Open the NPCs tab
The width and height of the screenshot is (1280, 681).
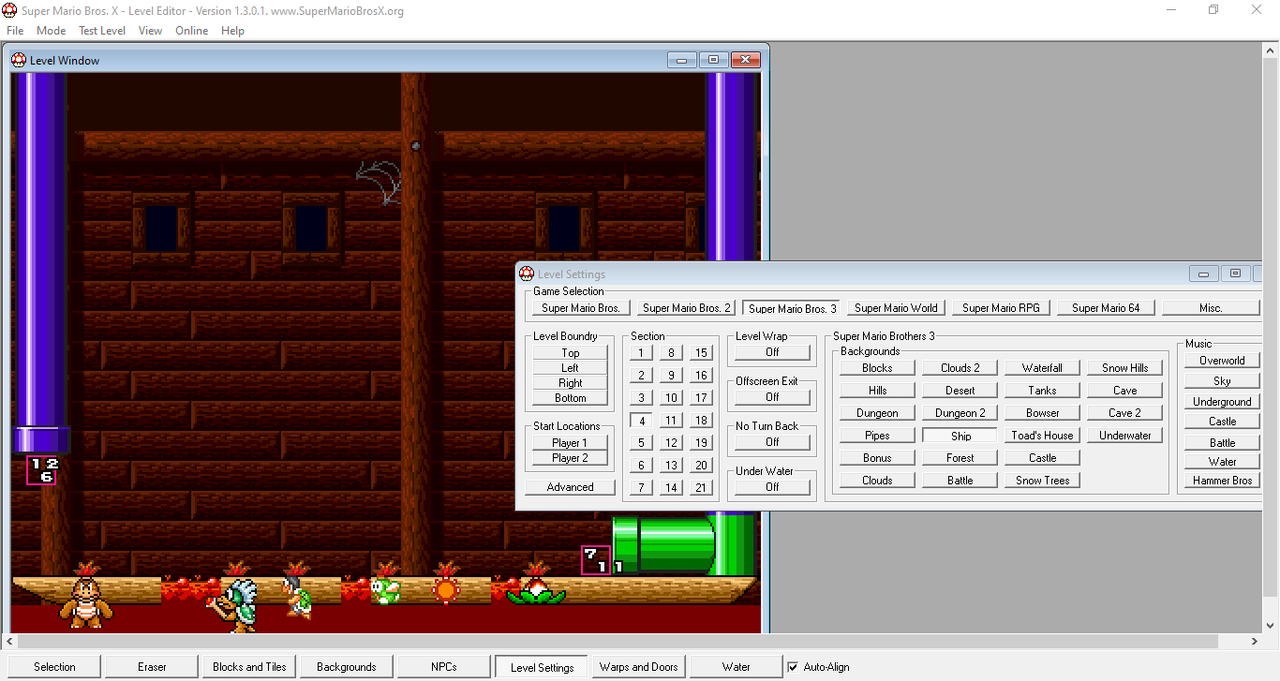[x=443, y=667]
